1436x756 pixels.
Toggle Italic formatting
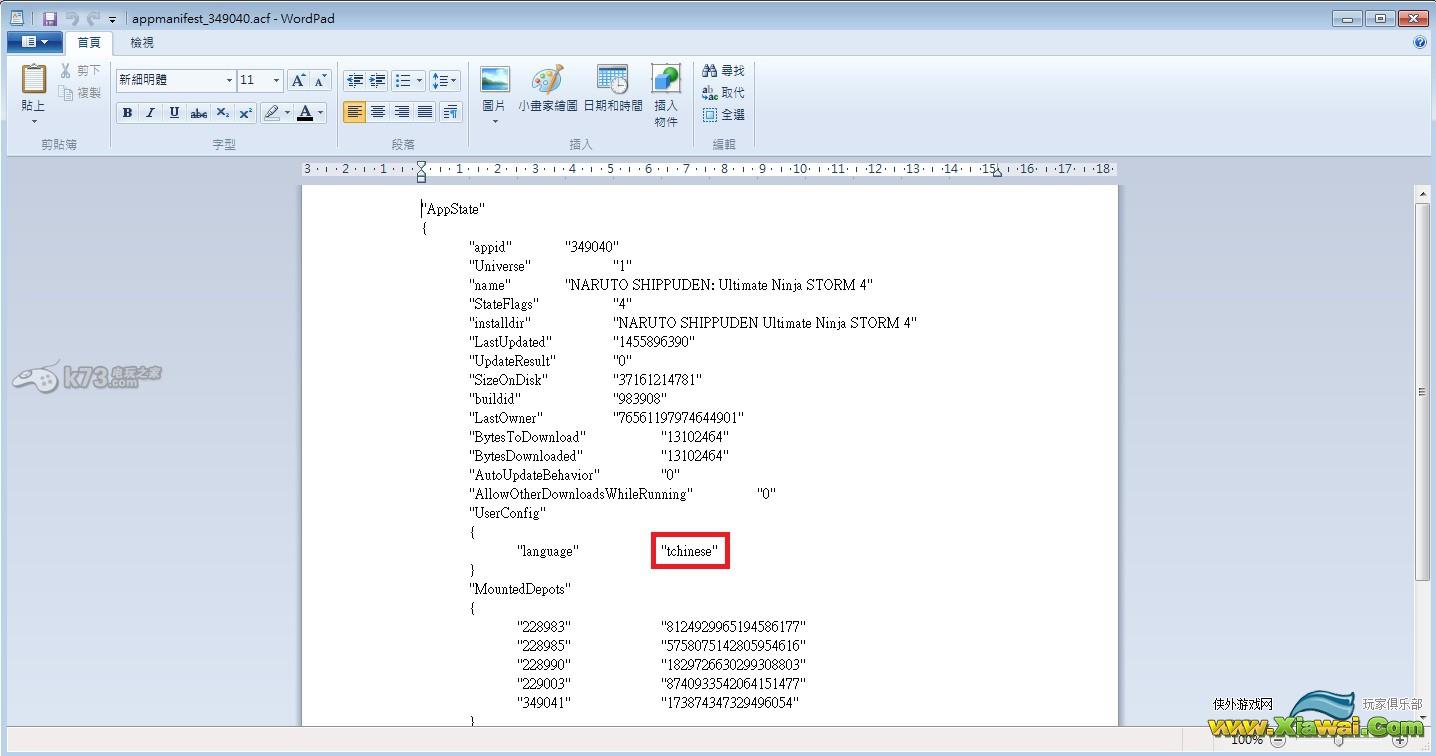(150, 113)
